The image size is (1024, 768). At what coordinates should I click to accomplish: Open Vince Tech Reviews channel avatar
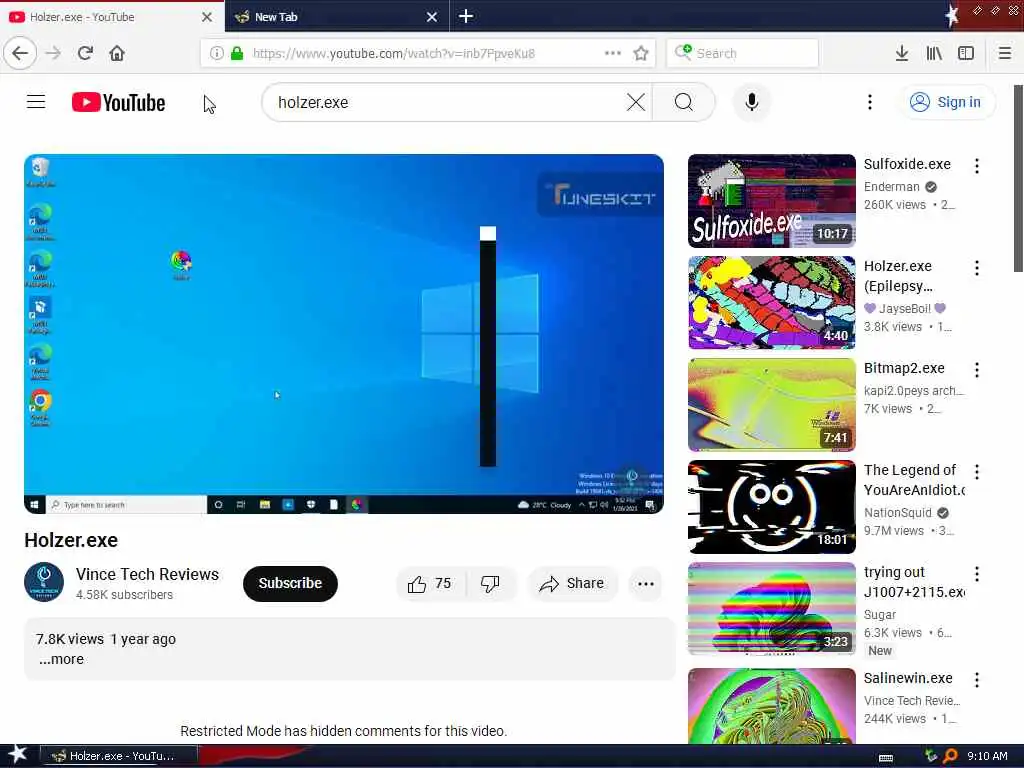pos(44,582)
